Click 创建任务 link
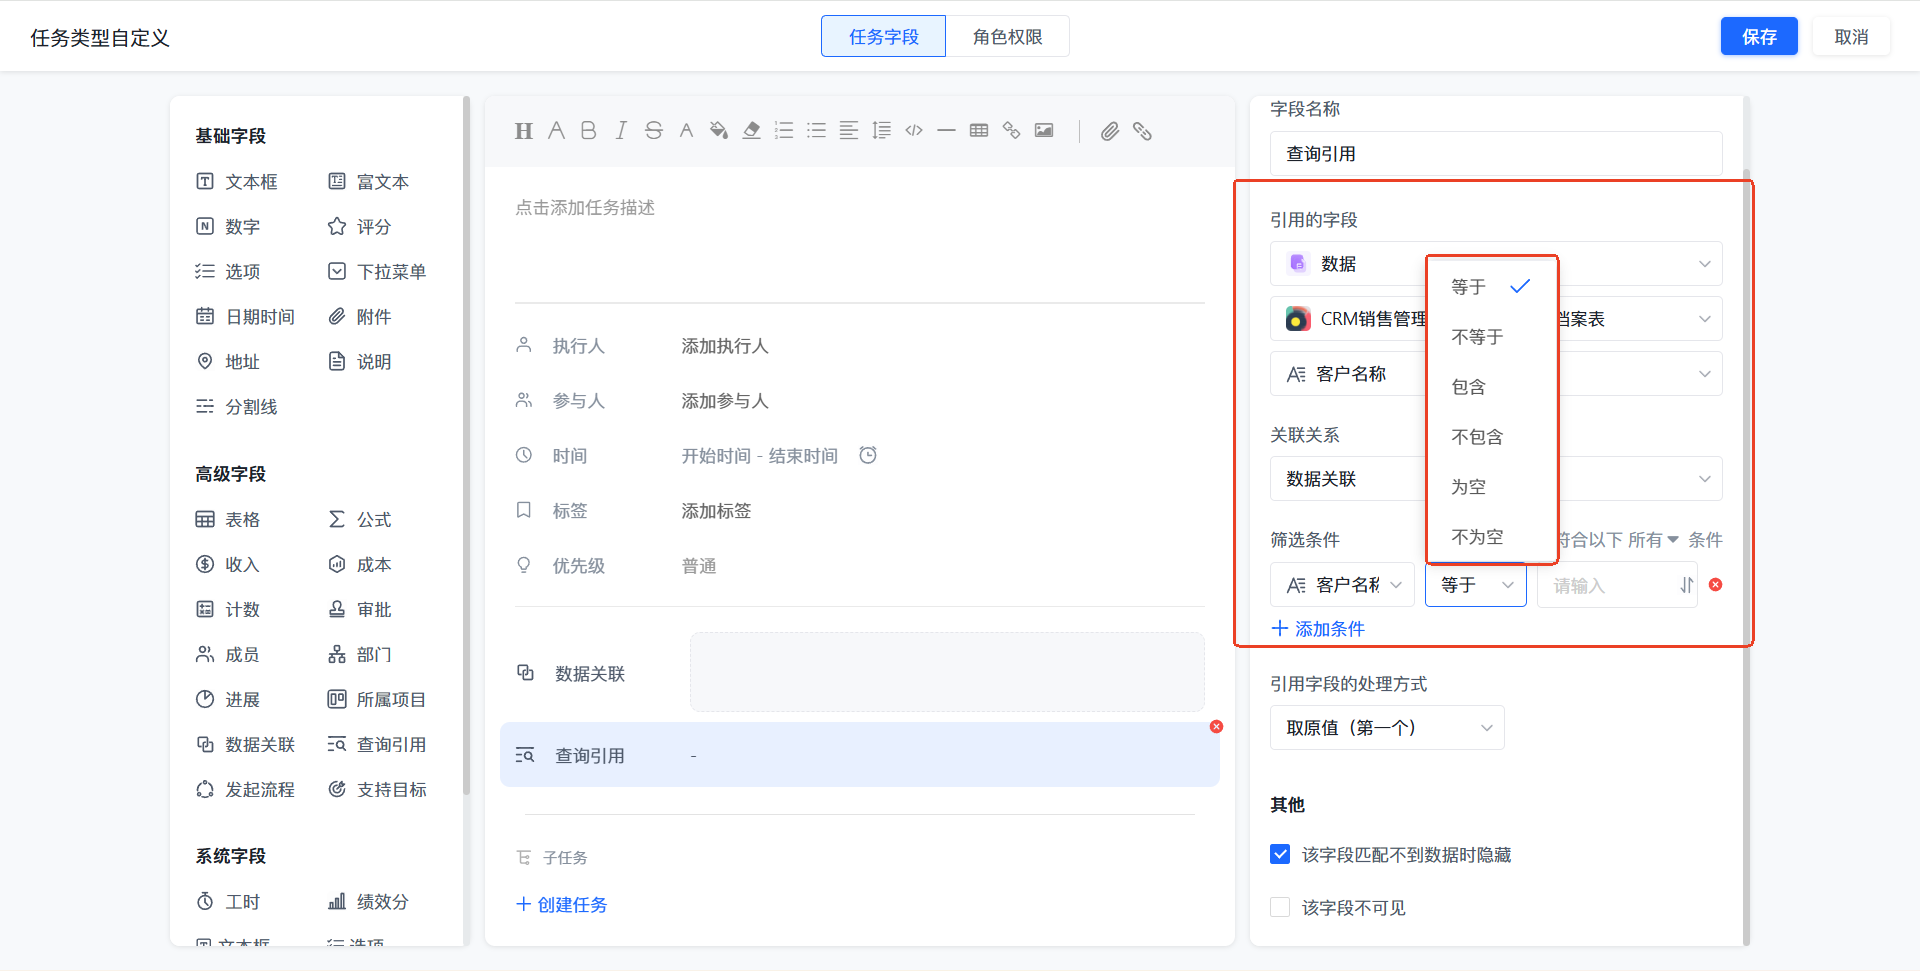Viewport: 1920px width, 971px height. [561, 905]
